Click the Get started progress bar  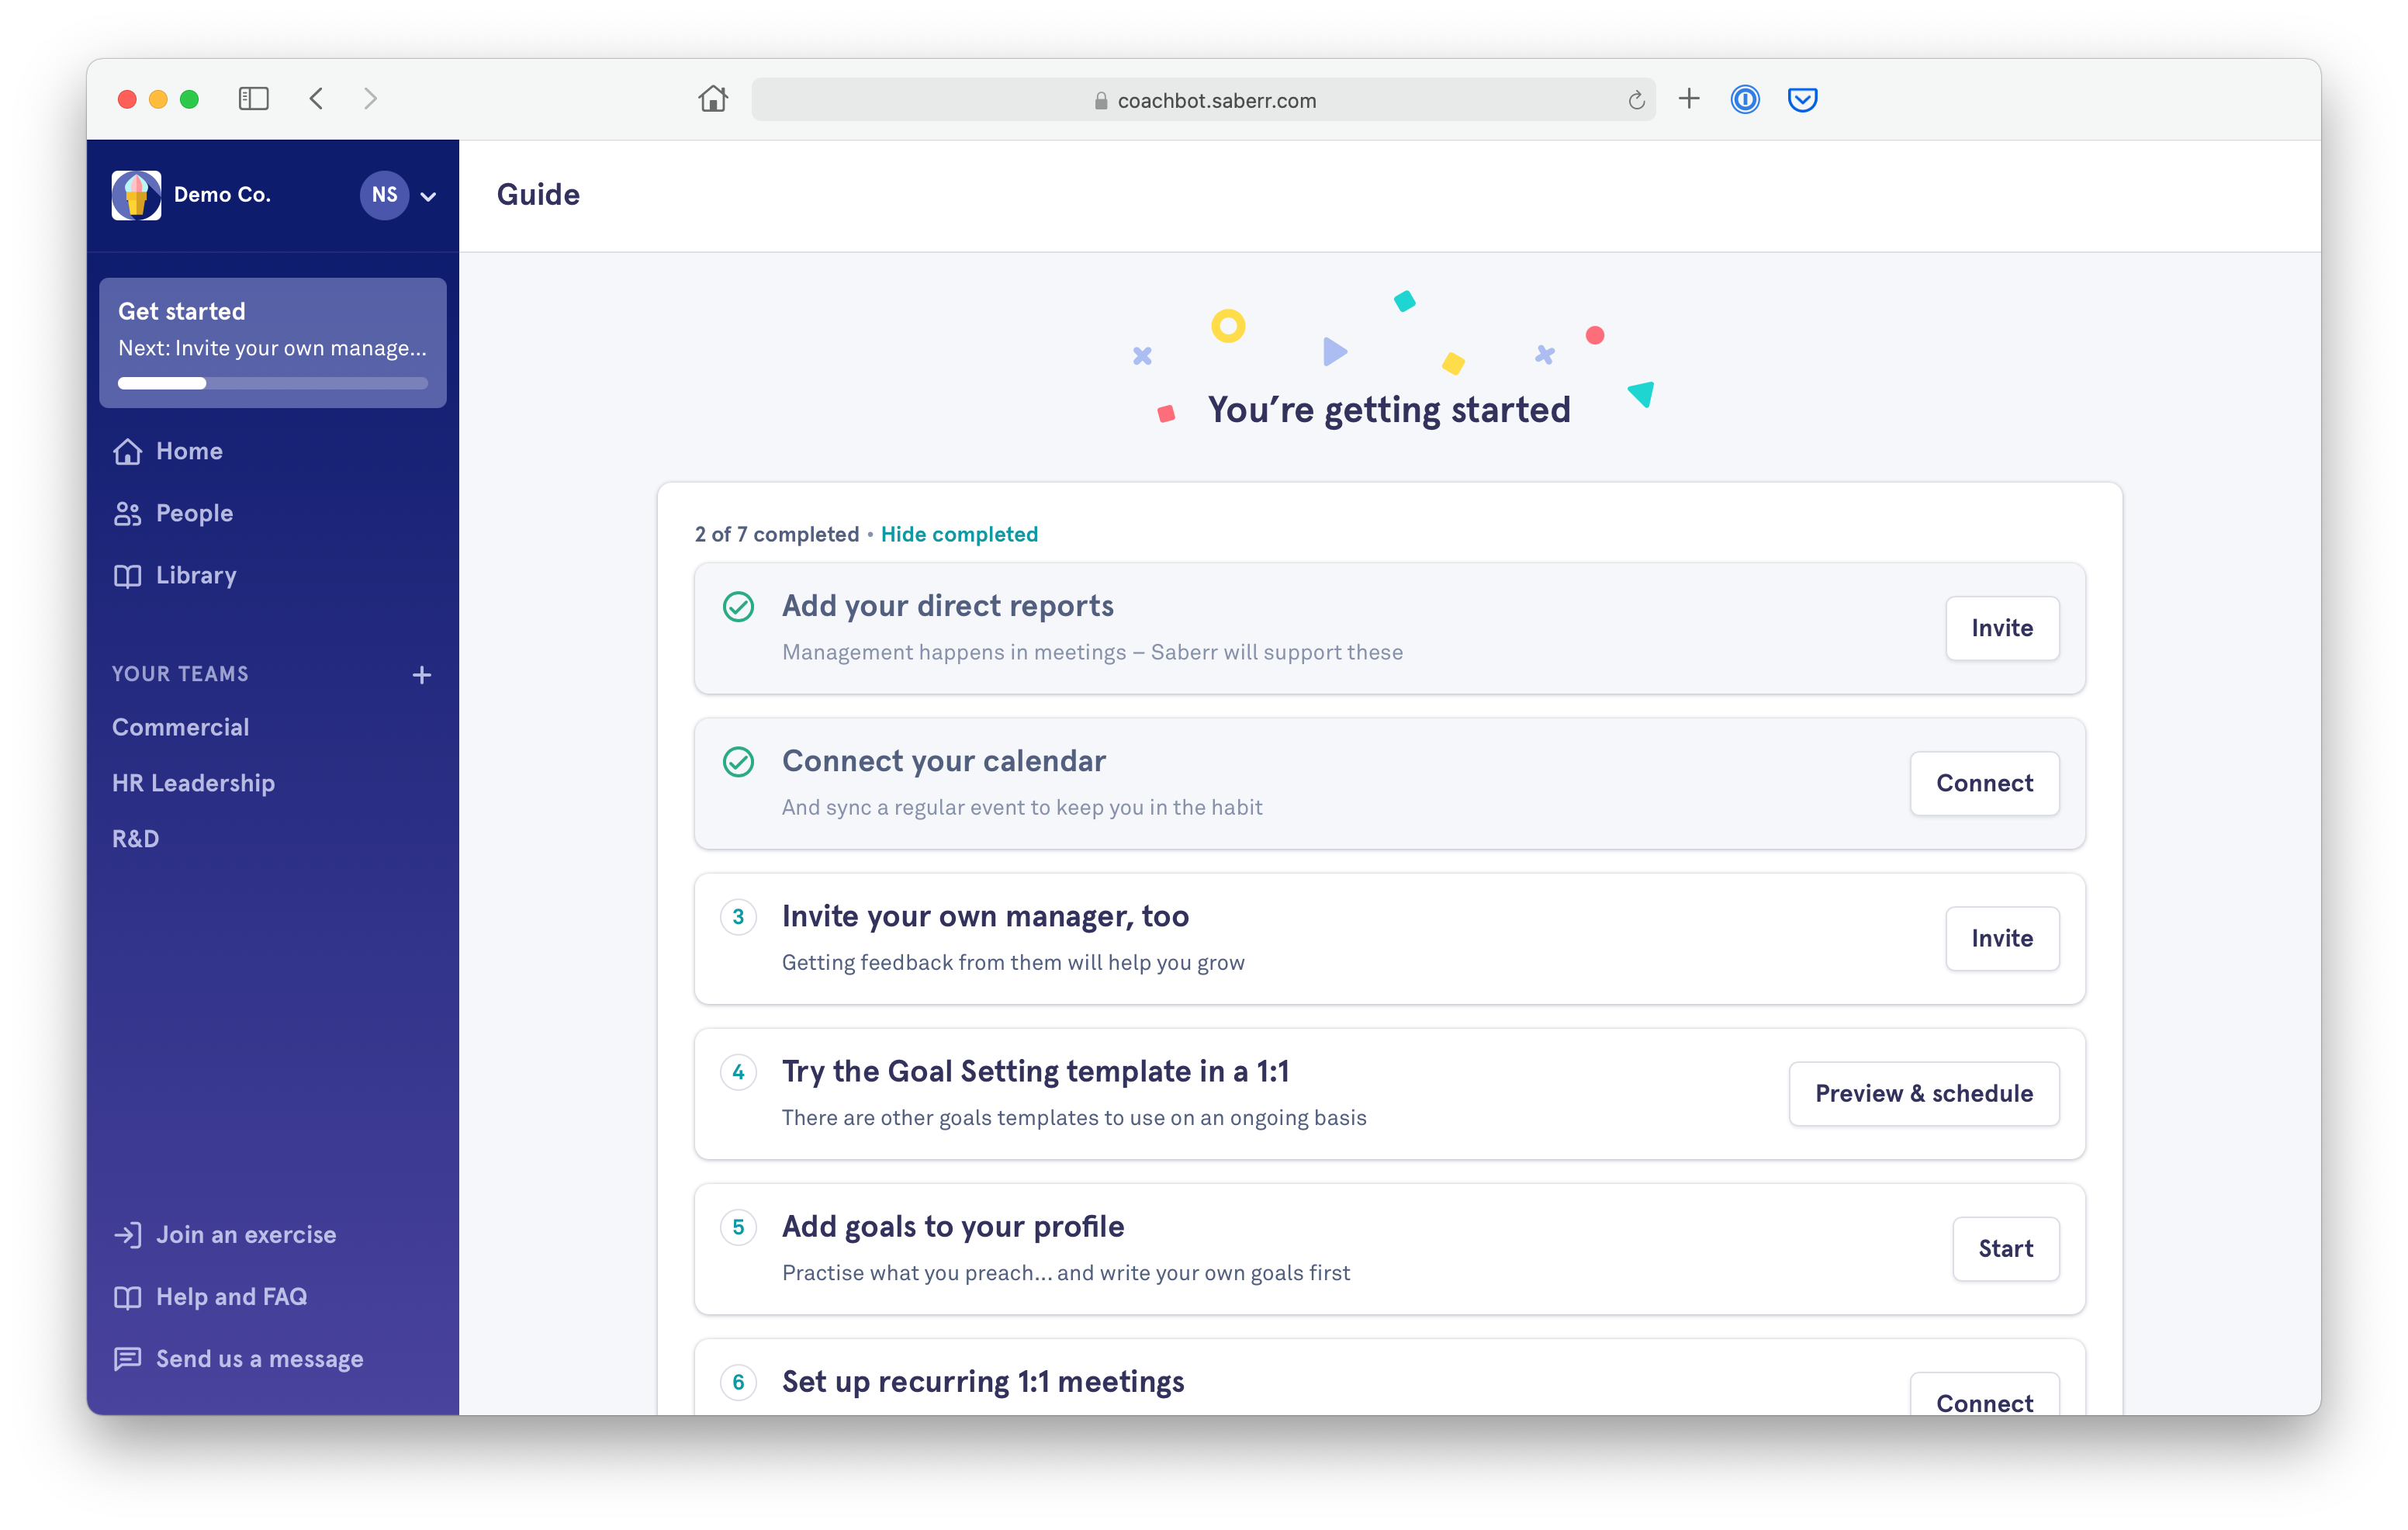tap(273, 383)
